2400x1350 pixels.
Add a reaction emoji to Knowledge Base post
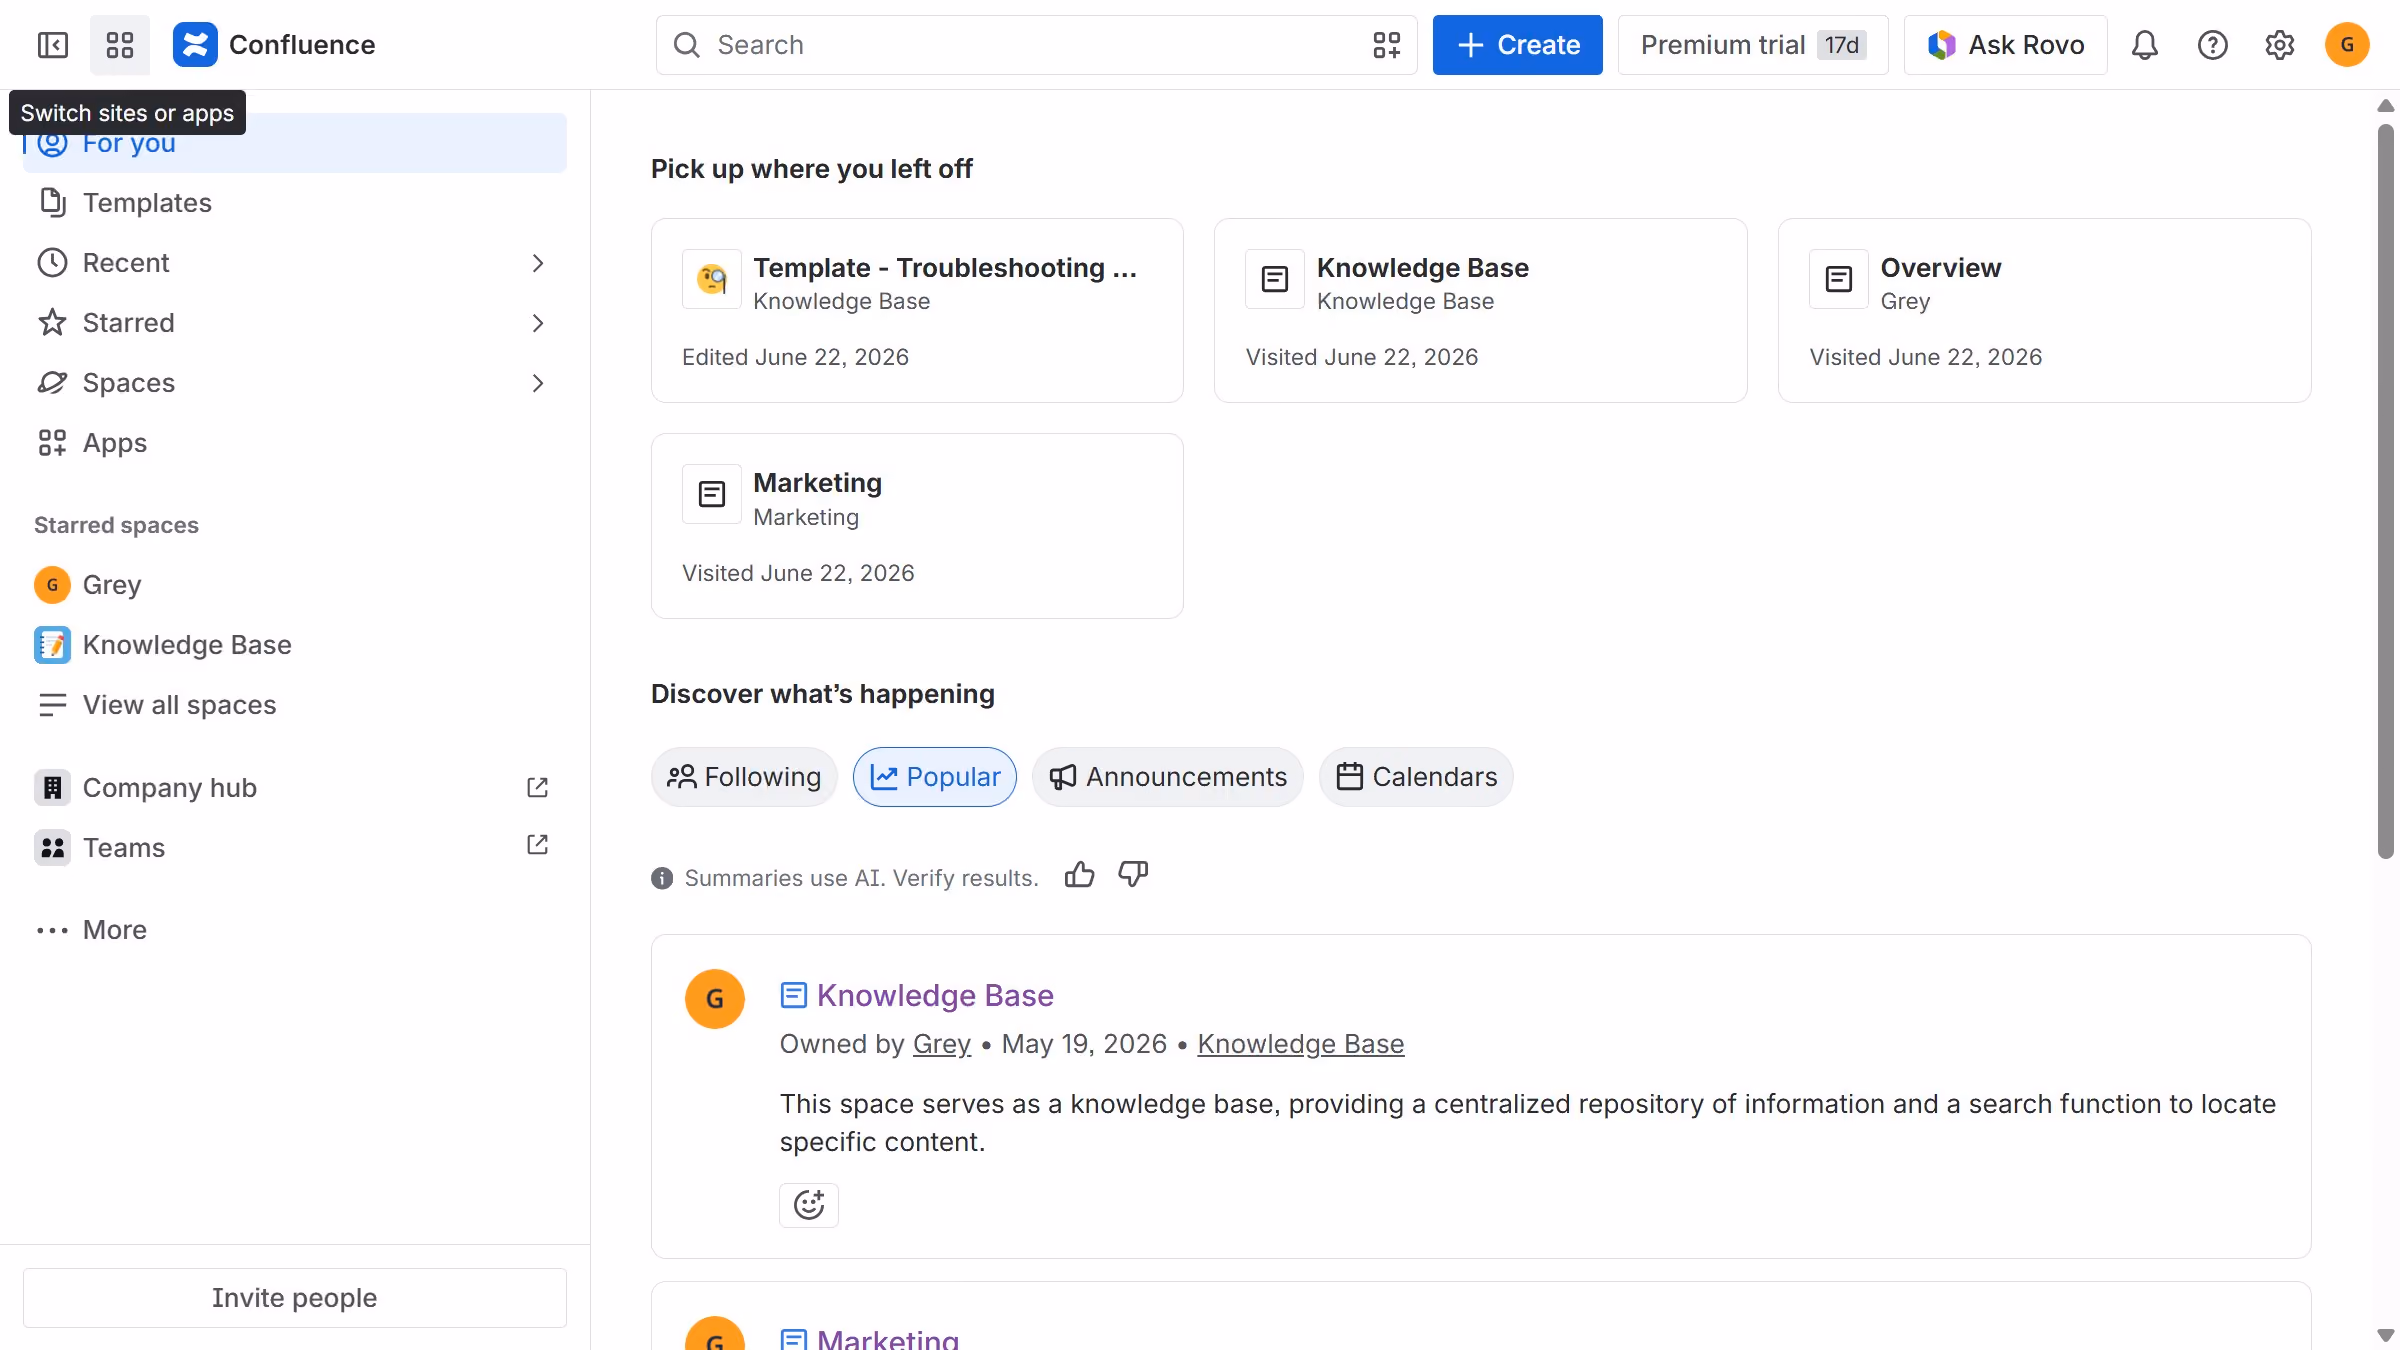(x=808, y=1205)
